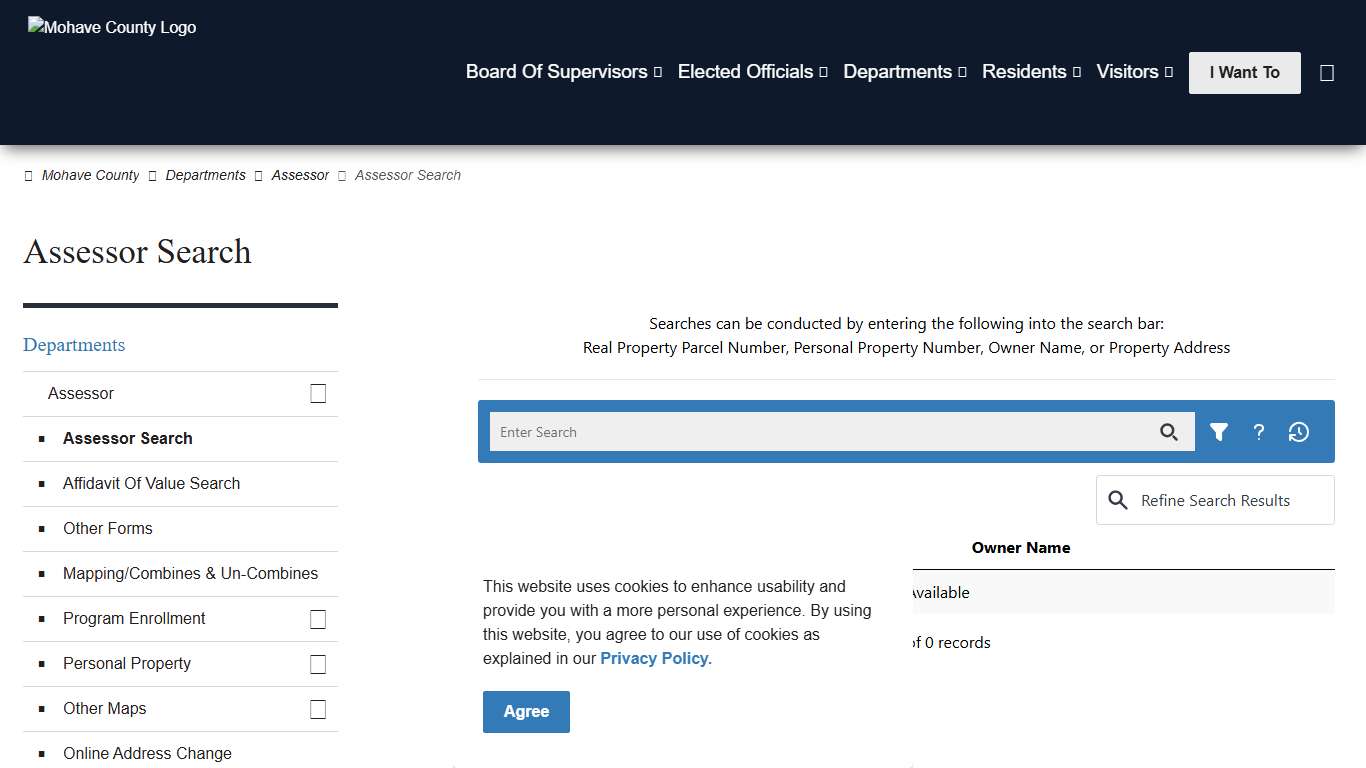1366x768 pixels.
Task: Click the home icon in the breadcrumb
Action: tap(29, 175)
